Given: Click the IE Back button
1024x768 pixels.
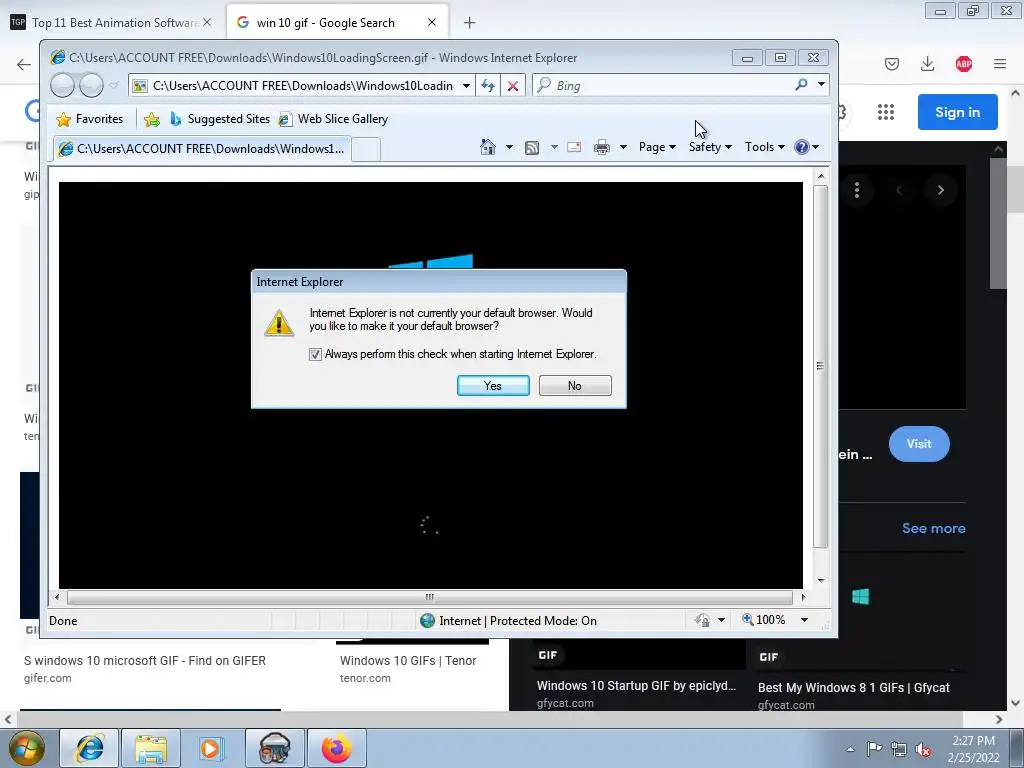Looking at the screenshot, I should (63, 85).
